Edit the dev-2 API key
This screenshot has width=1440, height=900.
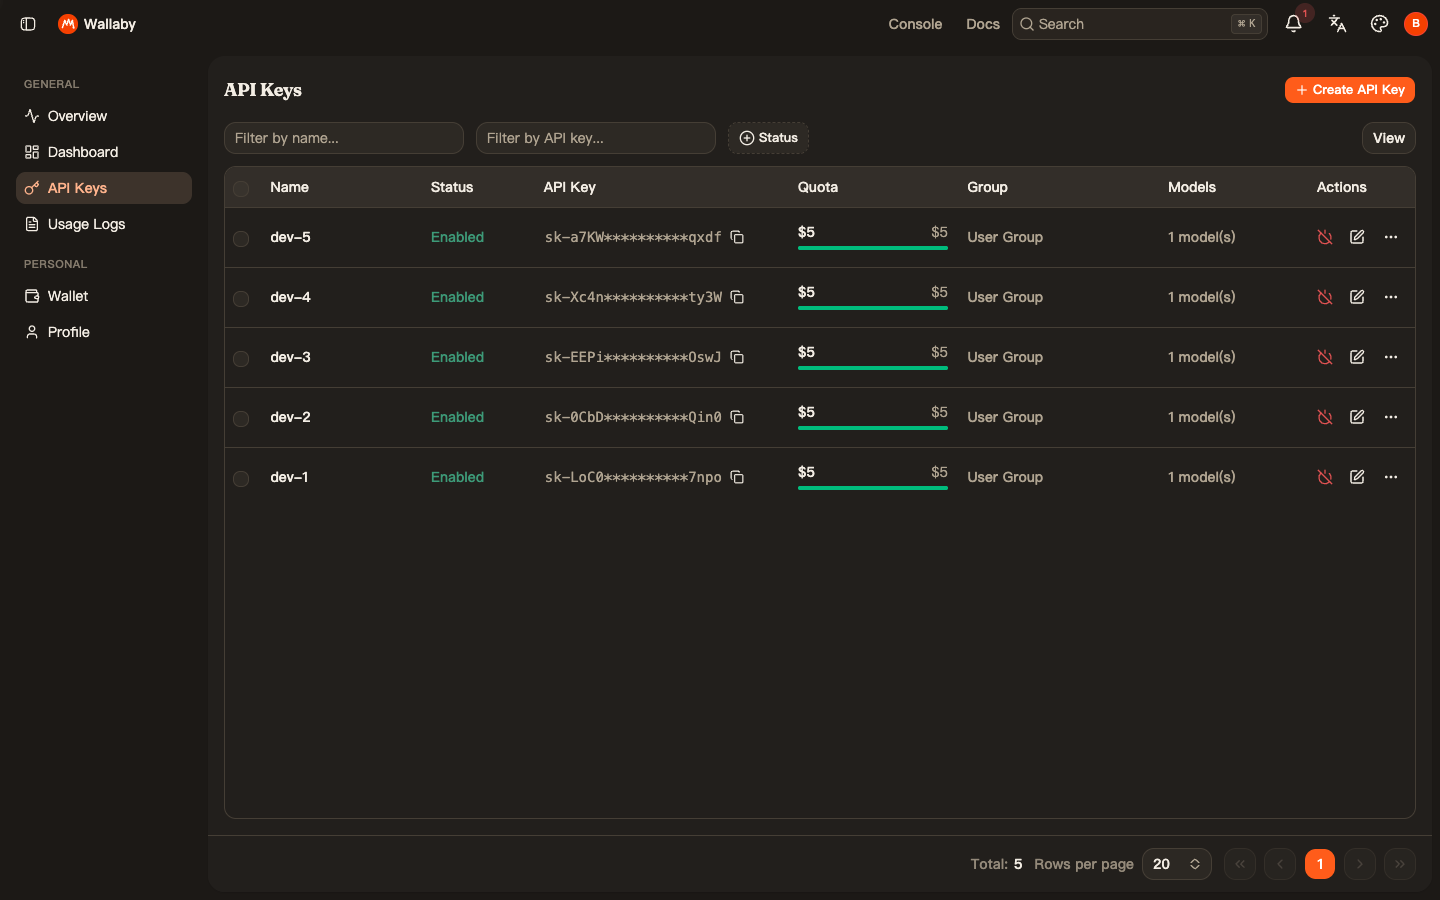point(1357,417)
